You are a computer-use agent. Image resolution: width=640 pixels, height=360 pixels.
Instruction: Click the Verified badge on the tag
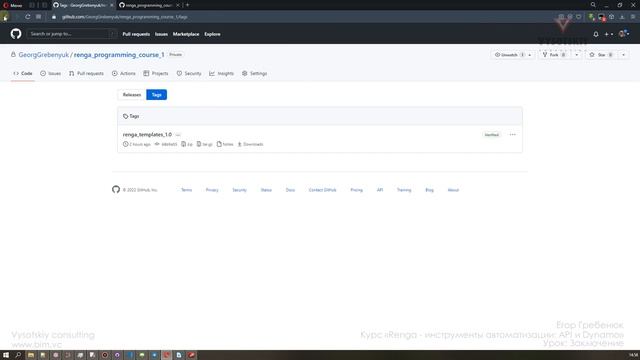point(491,135)
